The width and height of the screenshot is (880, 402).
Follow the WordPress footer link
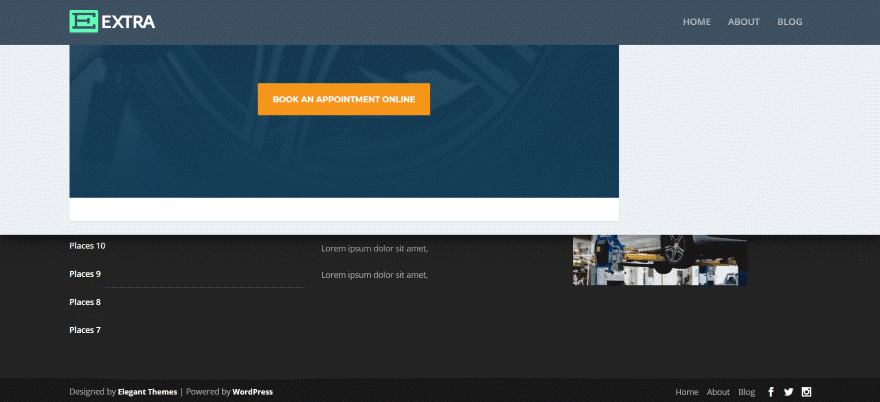[252, 392]
